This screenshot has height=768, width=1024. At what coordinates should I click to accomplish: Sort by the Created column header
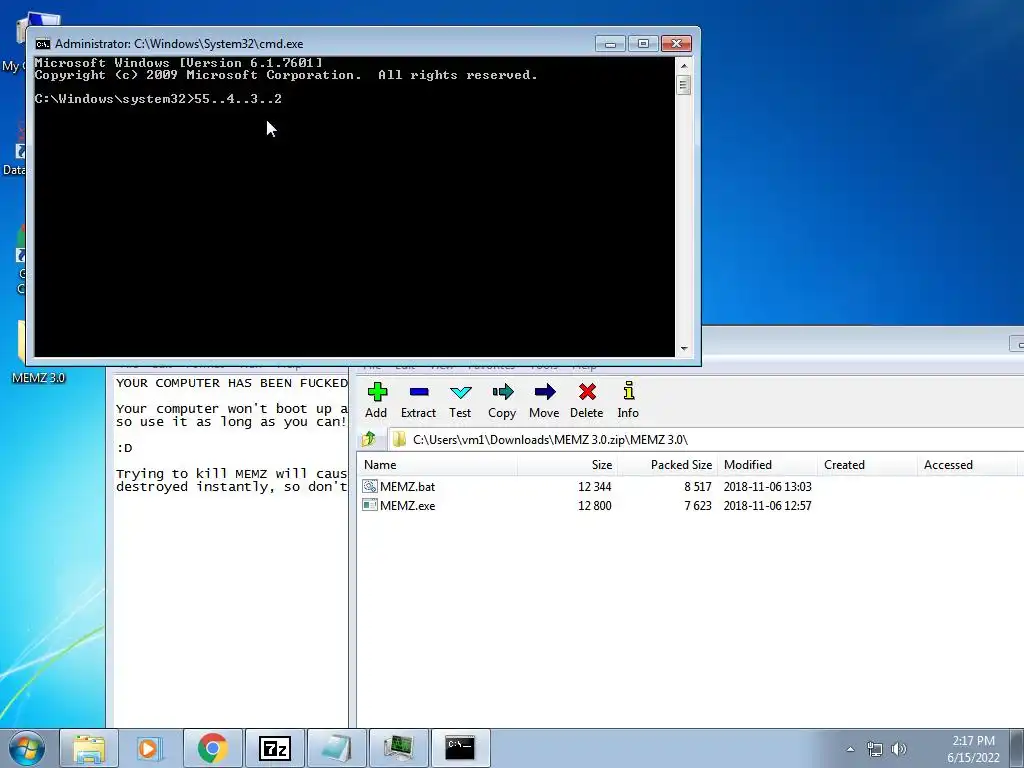(867, 465)
